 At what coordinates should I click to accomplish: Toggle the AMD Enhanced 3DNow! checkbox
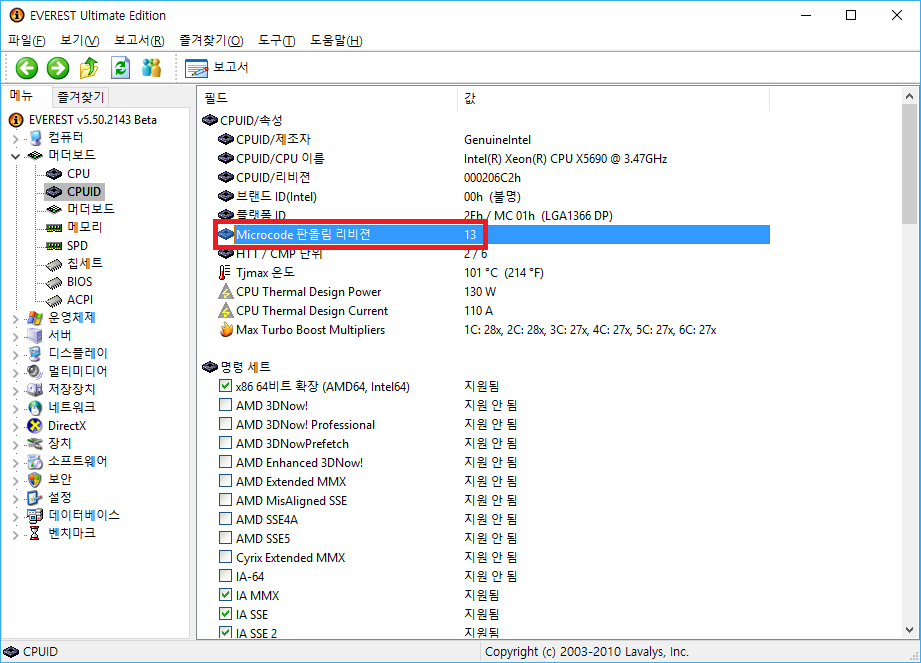225,462
